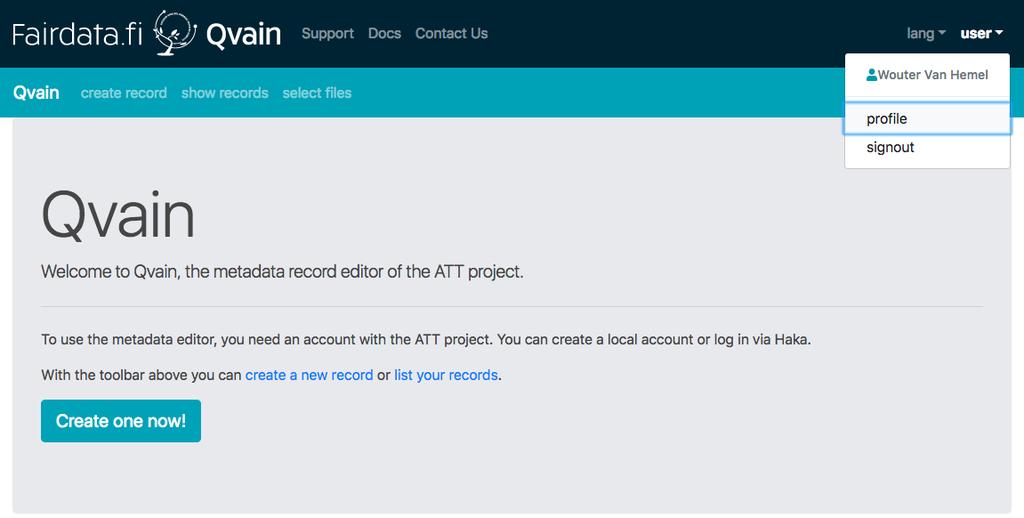Open the Support page

[328, 33]
